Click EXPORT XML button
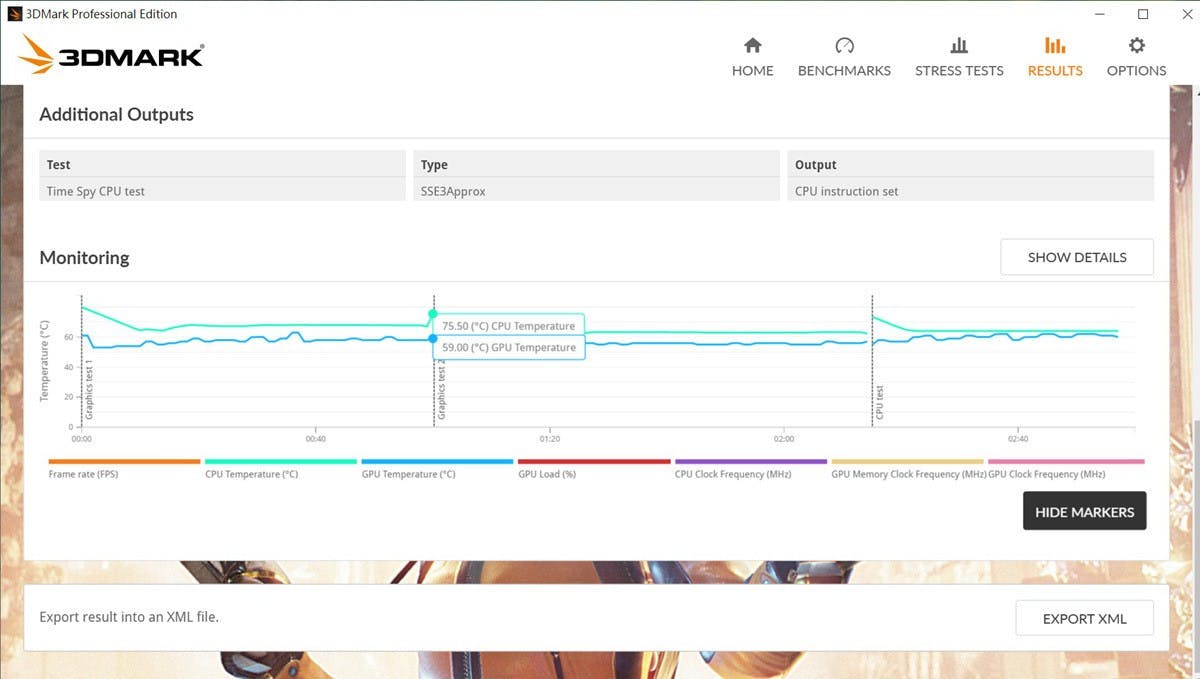This screenshot has width=1200, height=679. (x=1084, y=618)
